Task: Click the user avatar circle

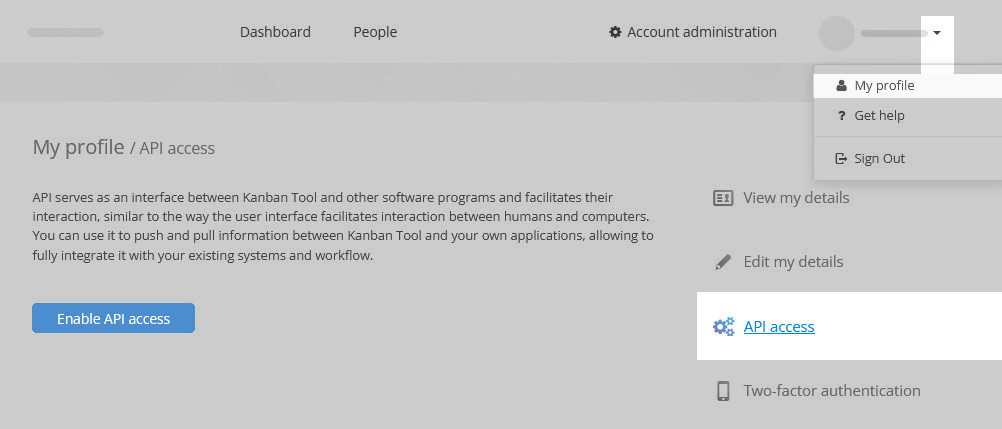Action: (x=836, y=33)
